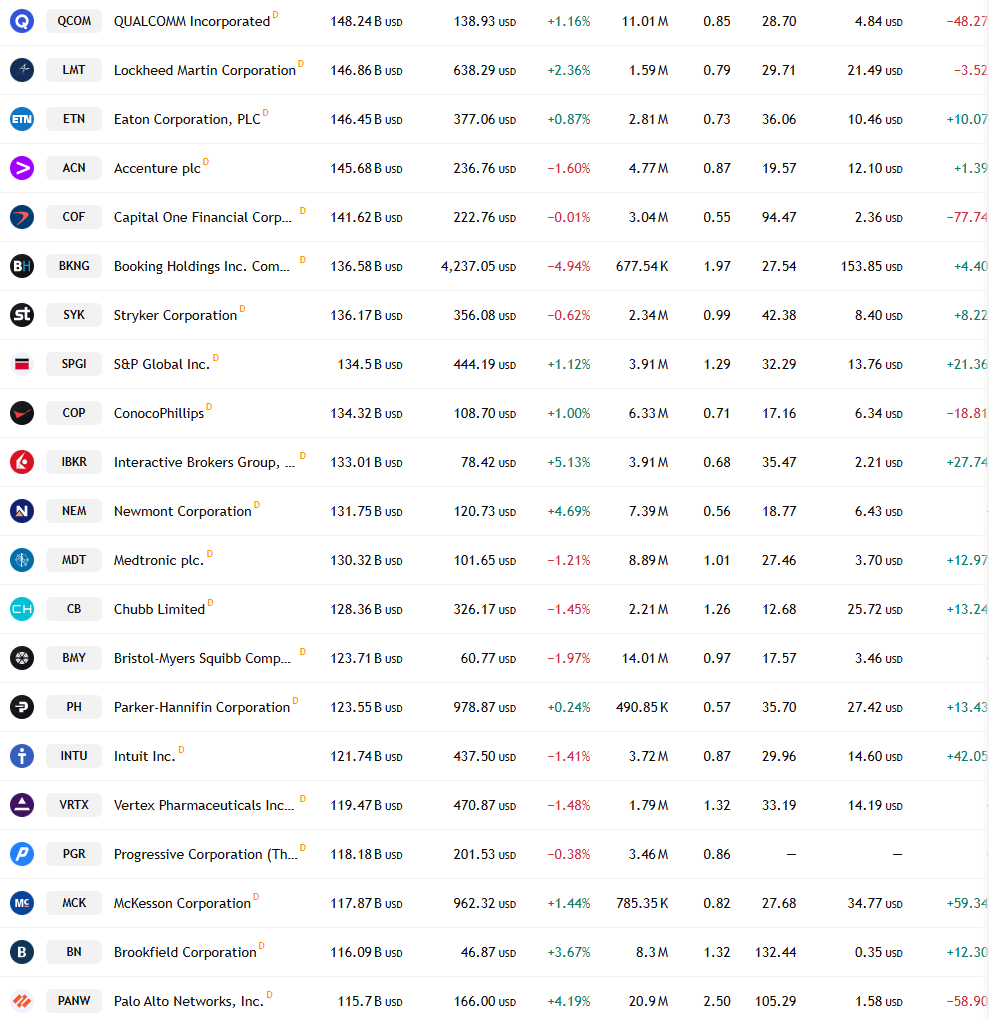Click the Lockheed Martin logo icon
This screenshot has height=1019, width=989.
22,70
